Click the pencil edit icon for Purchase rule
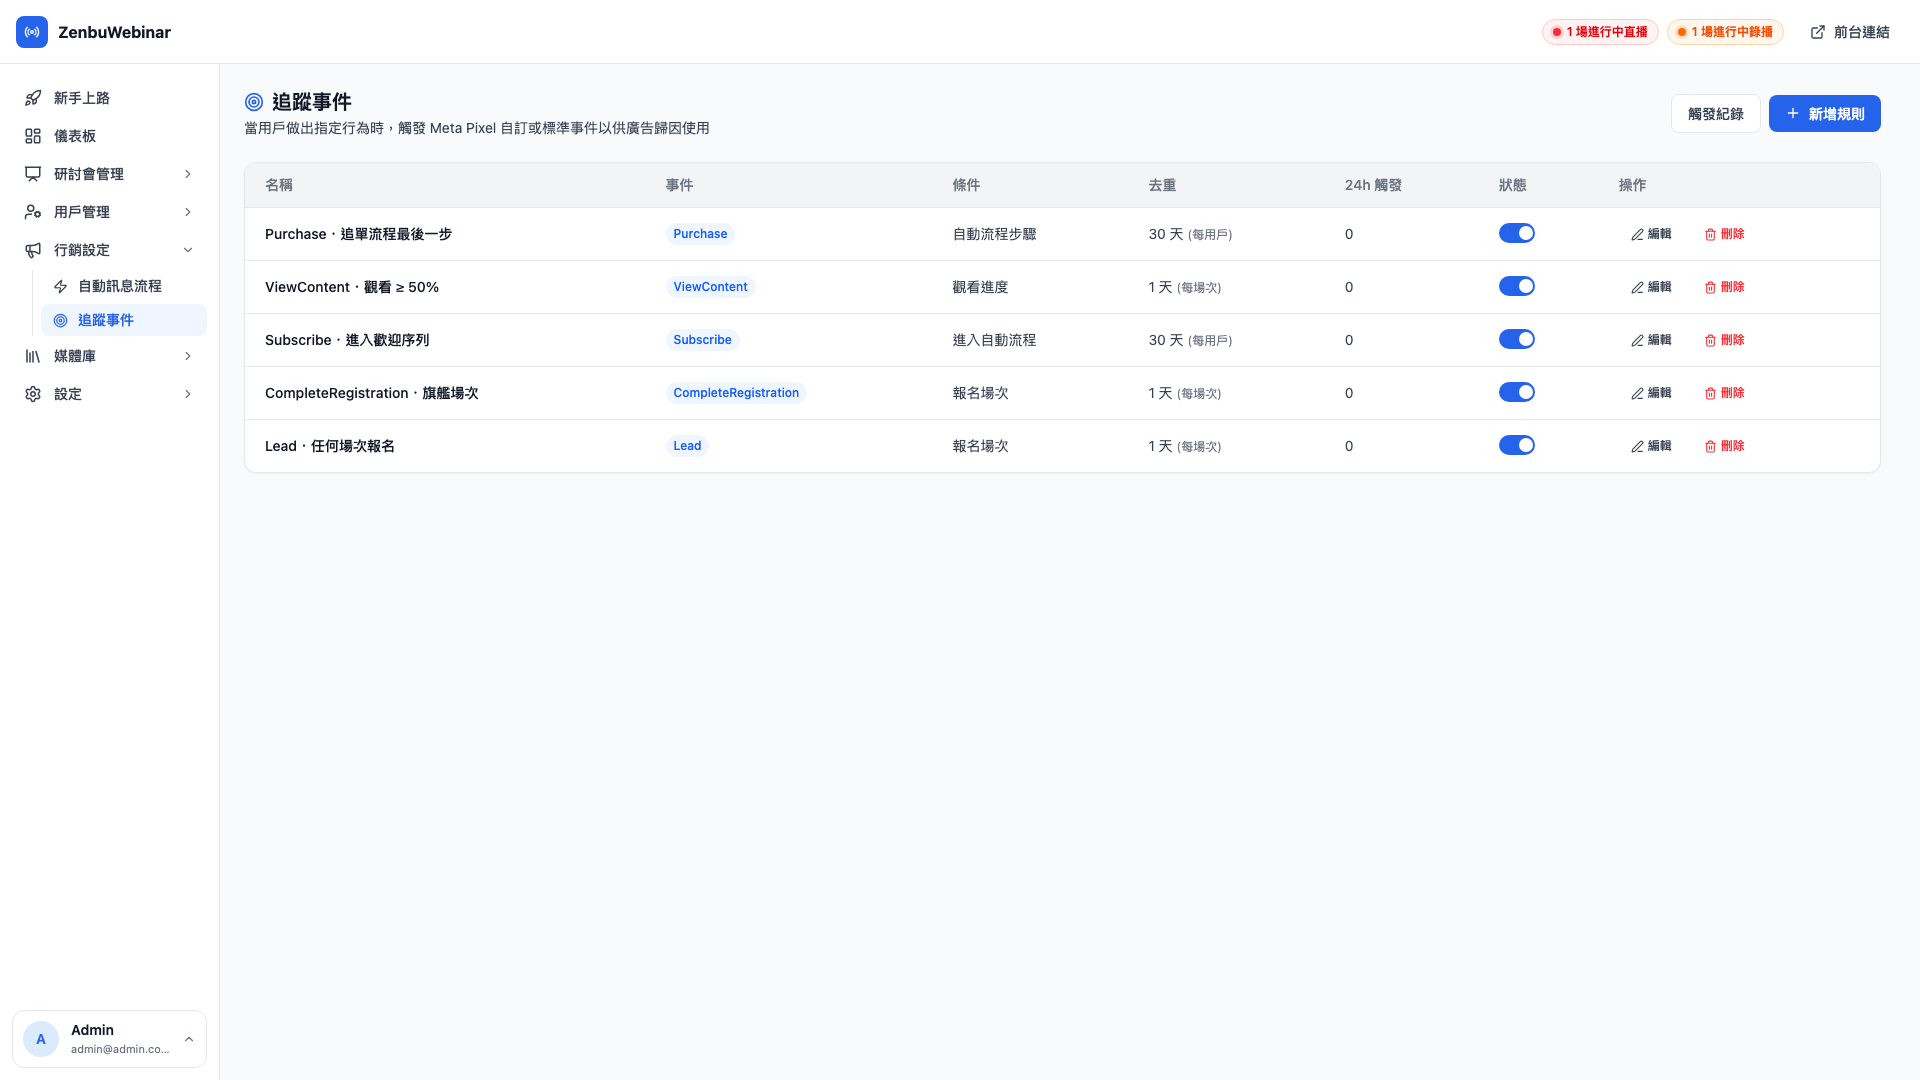This screenshot has height=1080, width=1920. 1637,234
